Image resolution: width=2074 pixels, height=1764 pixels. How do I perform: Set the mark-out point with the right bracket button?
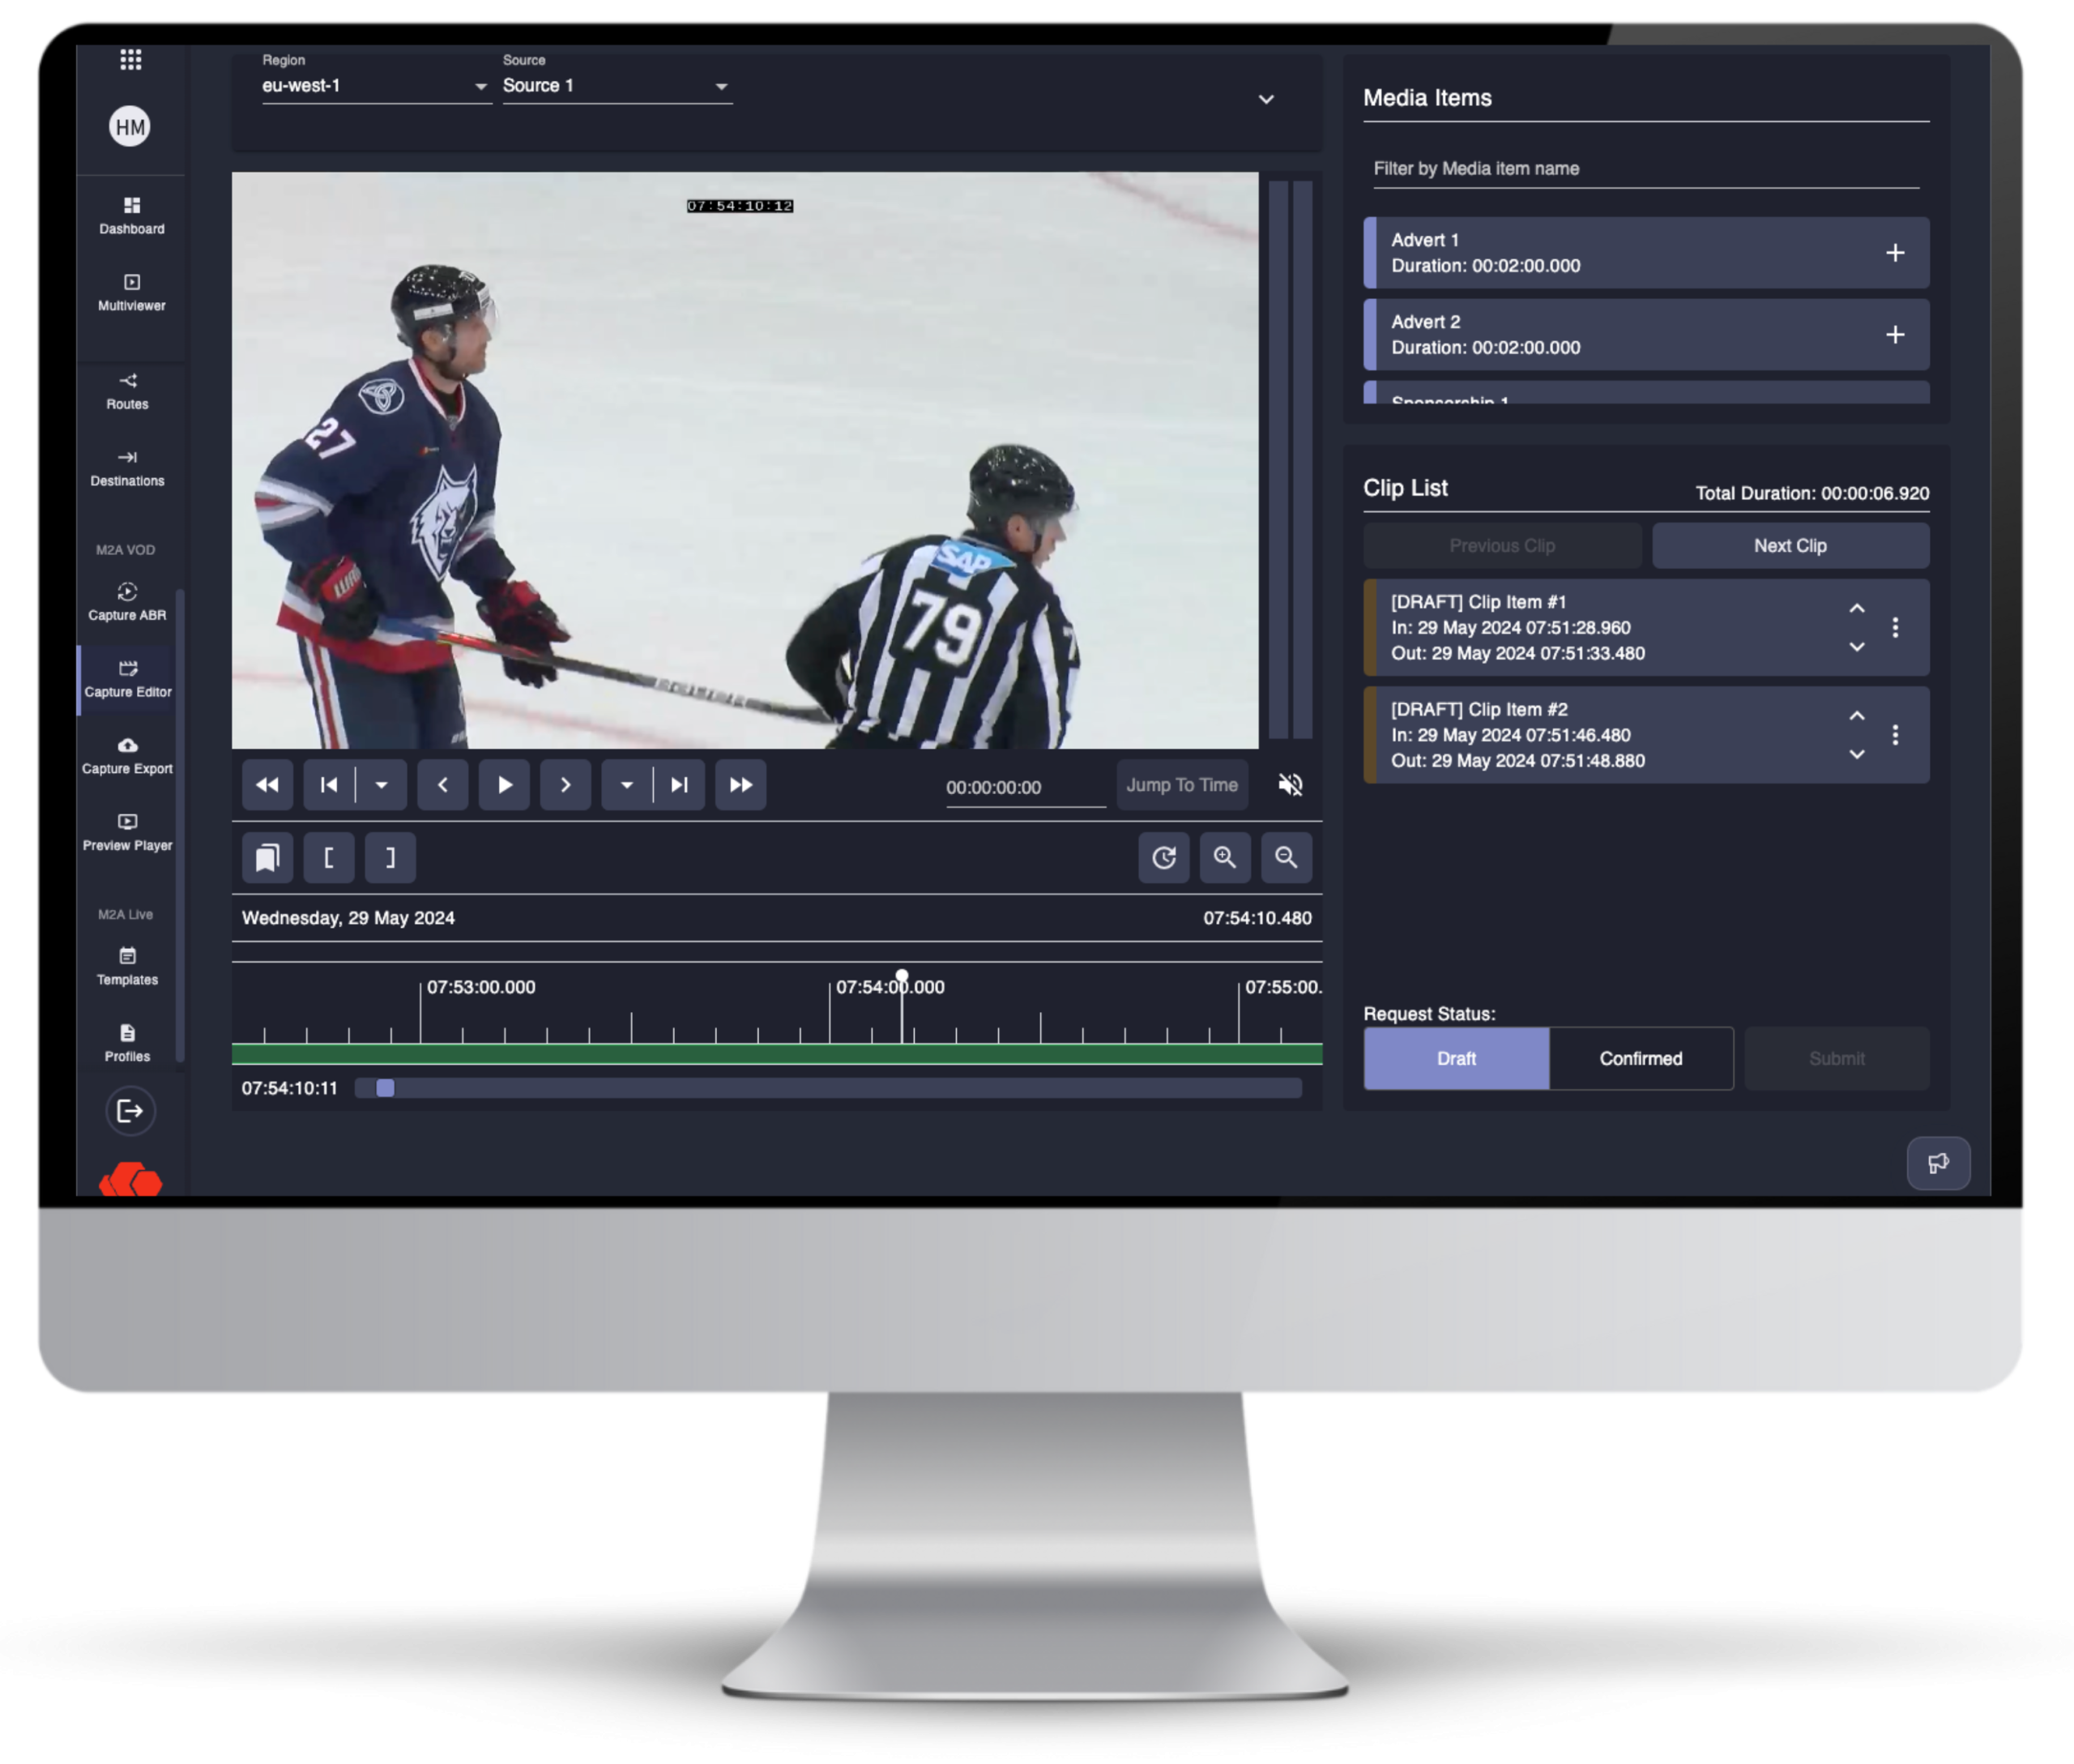tap(390, 858)
